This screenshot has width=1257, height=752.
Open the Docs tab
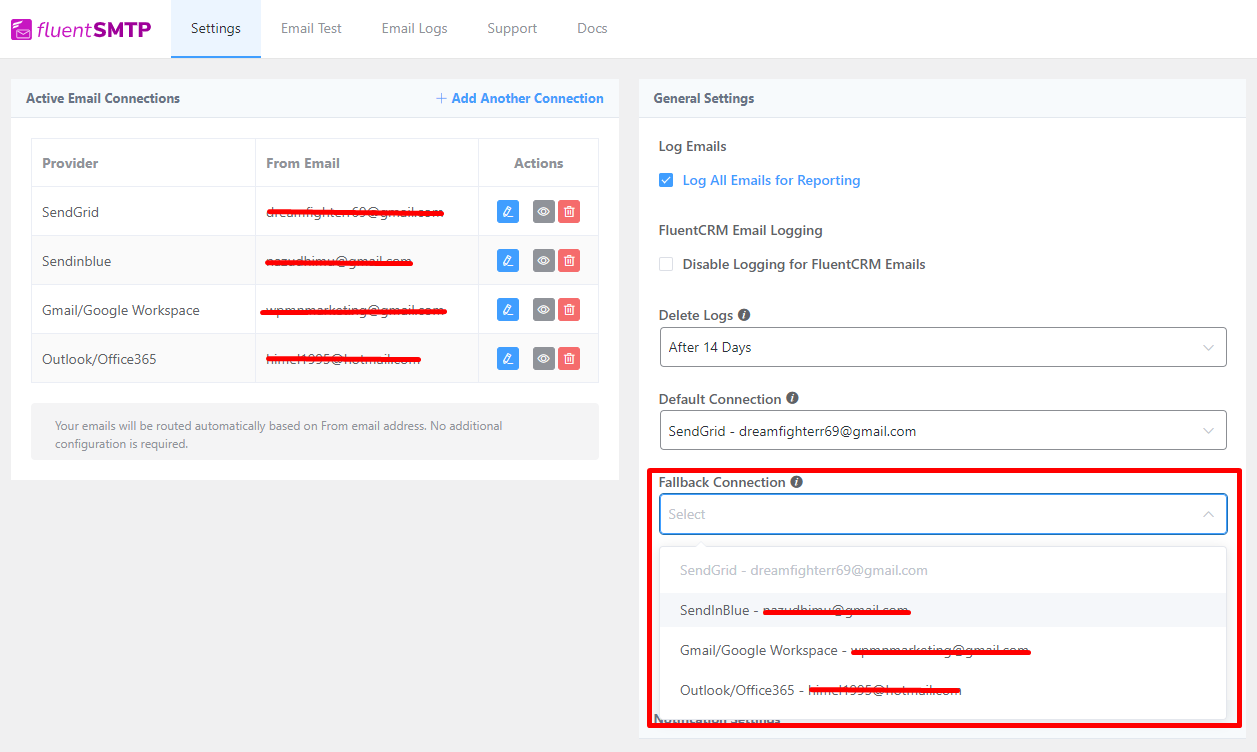tap(592, 28)
